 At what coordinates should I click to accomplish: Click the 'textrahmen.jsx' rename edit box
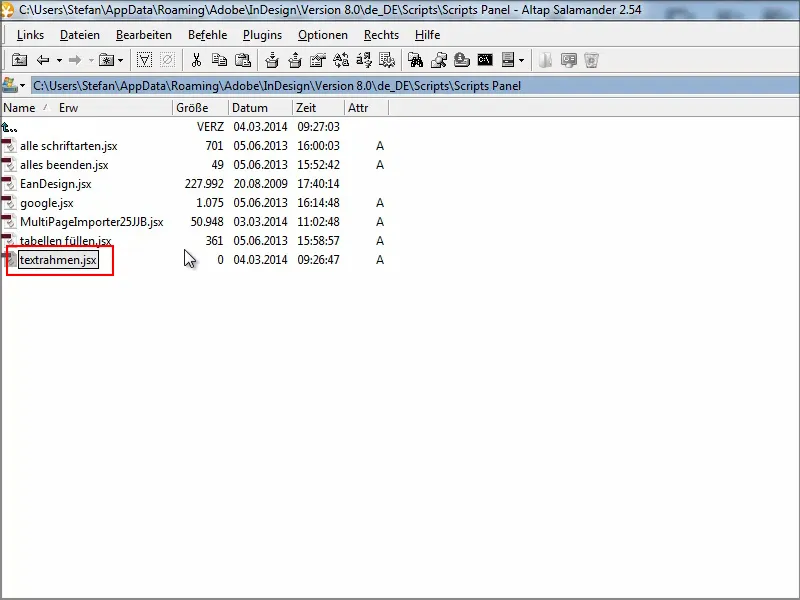[x=58, y=260]
